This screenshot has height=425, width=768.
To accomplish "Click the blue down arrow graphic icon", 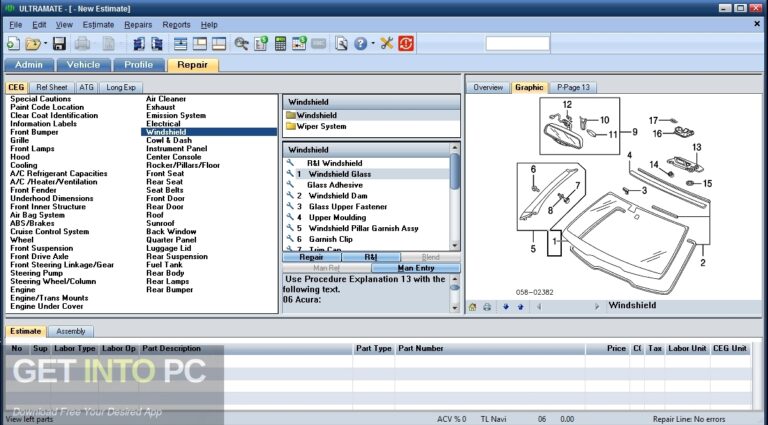I will pyautogui.click(x=506, y=307).
